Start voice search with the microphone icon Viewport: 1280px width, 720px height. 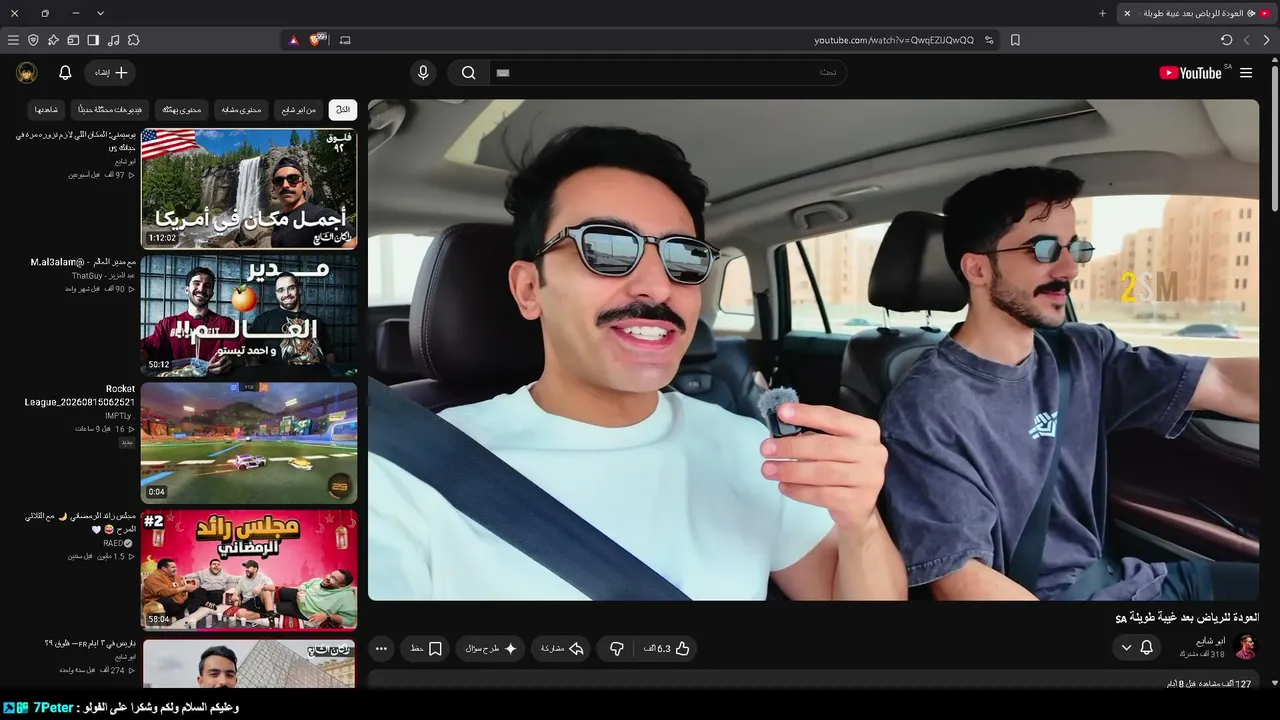click(x=423, y=73)
